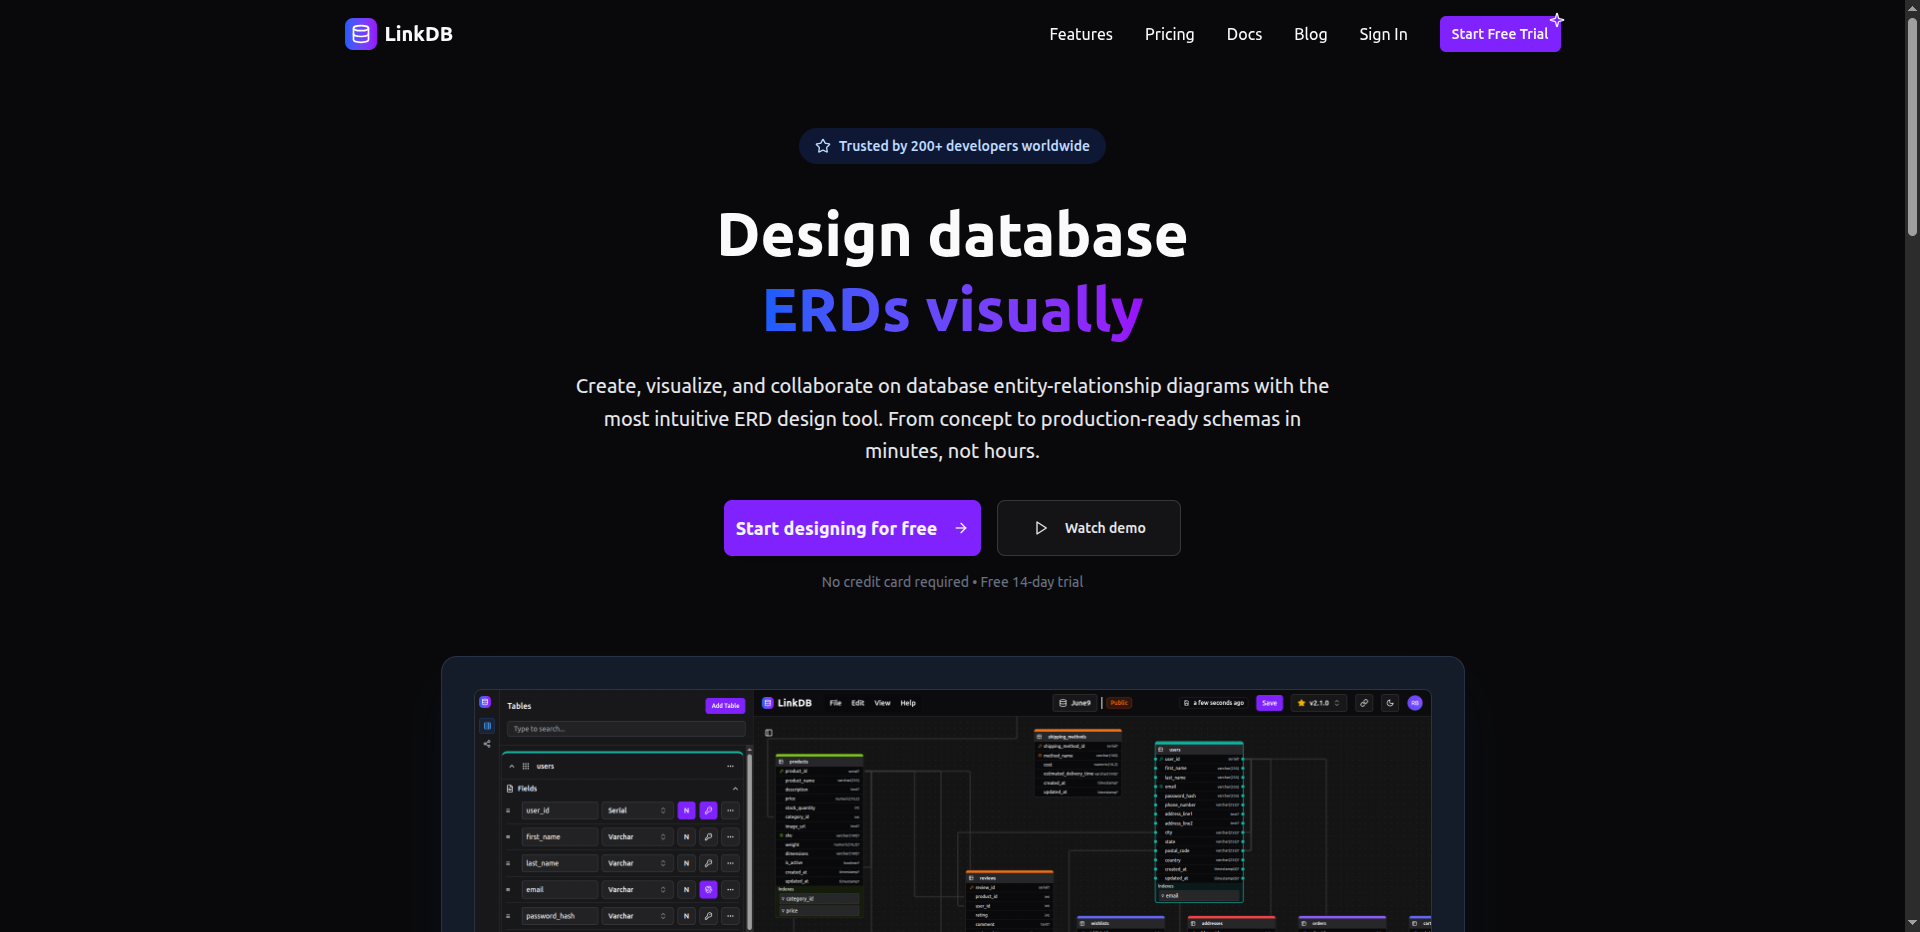Toggle the key icon for last_name
Viewport: 1920px width, 932px height.
(708, 863)
